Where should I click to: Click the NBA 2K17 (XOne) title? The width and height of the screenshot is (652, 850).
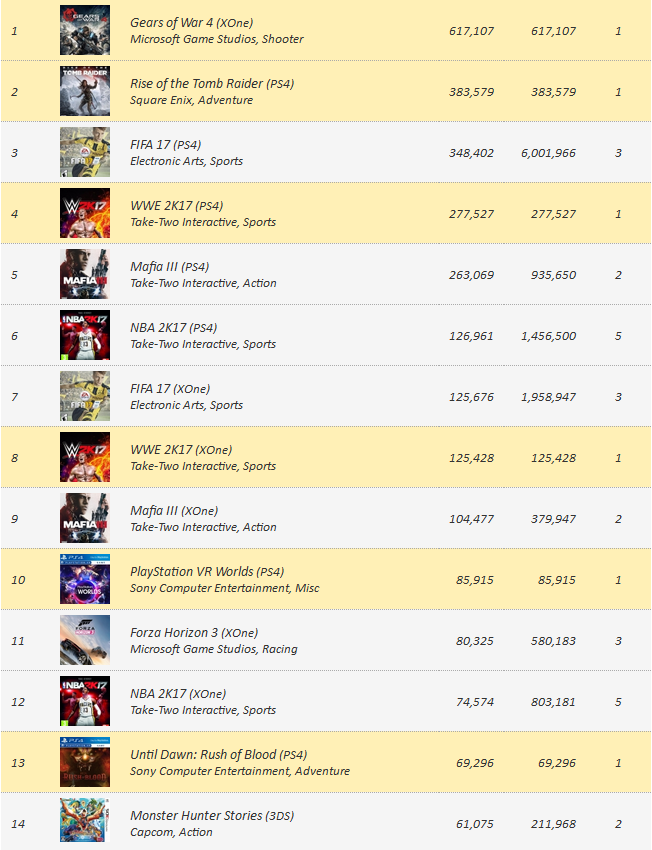point(158,694)
